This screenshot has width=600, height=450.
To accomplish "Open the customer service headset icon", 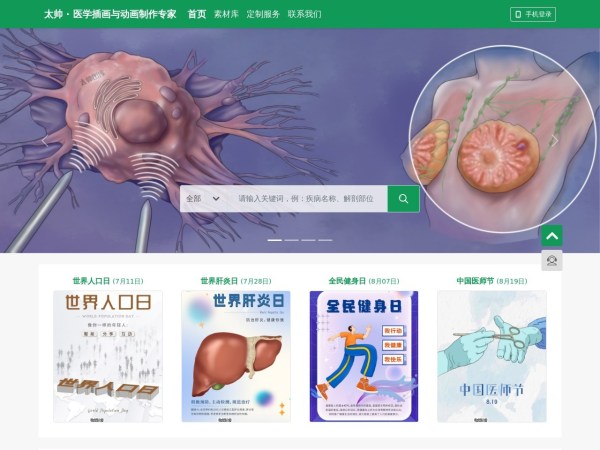I will click(x=551, y=260).
